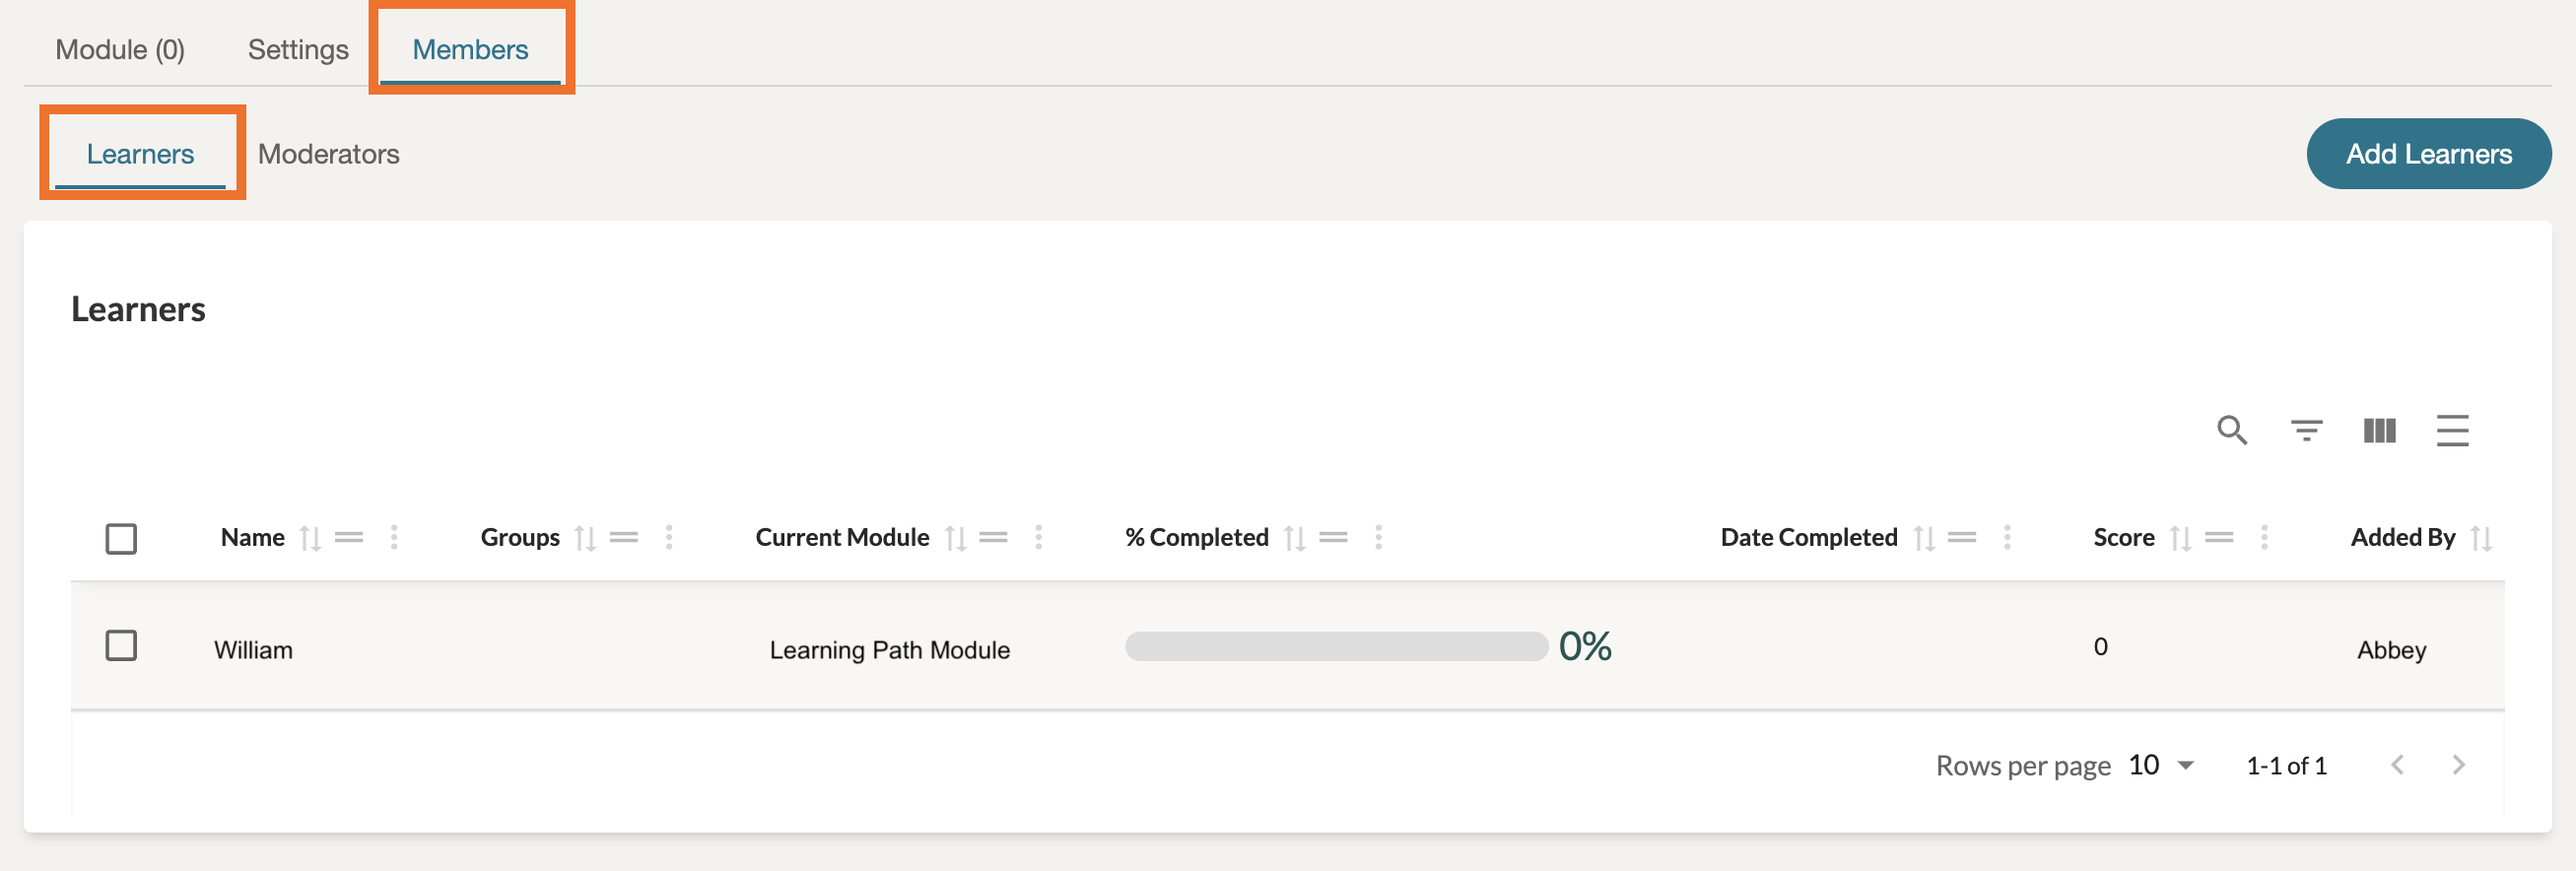Switch to the Settings tab

(x=298, y=49)
